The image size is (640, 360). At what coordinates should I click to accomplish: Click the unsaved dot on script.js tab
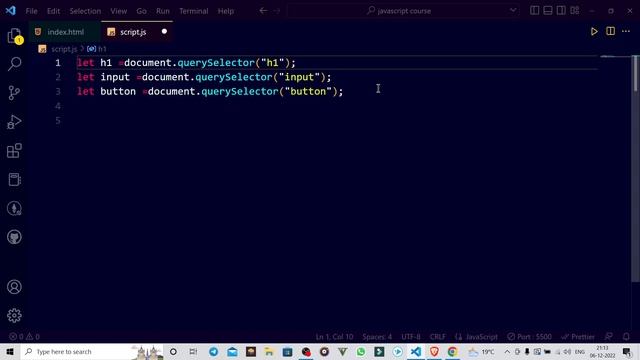click(164, 31)
